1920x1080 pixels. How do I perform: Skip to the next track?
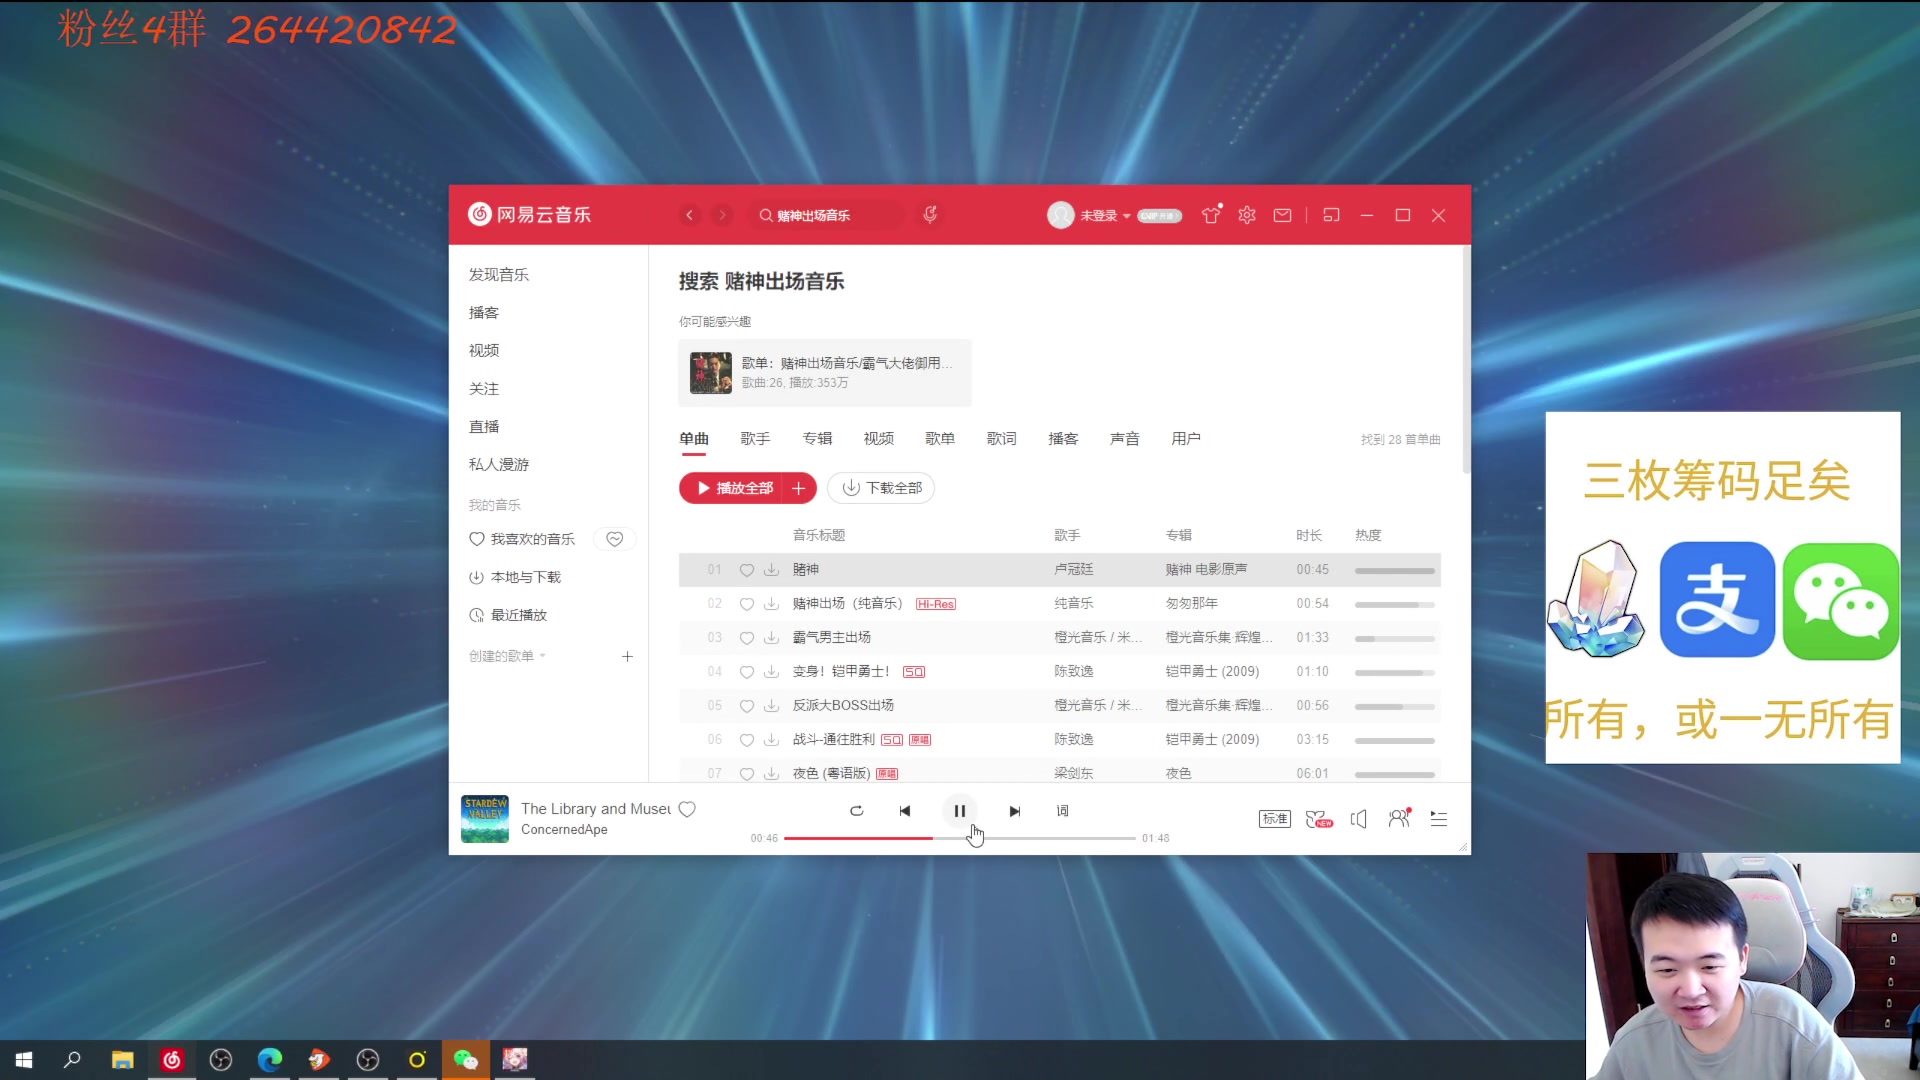click(x=1015, y=811)
